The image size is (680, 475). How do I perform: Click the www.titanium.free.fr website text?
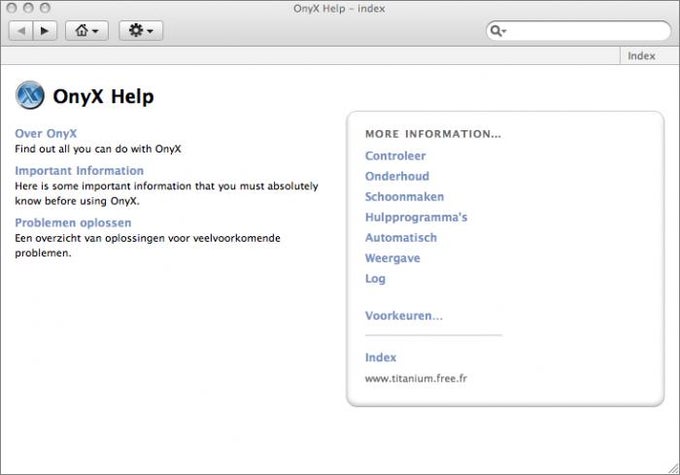click(x=416, y=378)
